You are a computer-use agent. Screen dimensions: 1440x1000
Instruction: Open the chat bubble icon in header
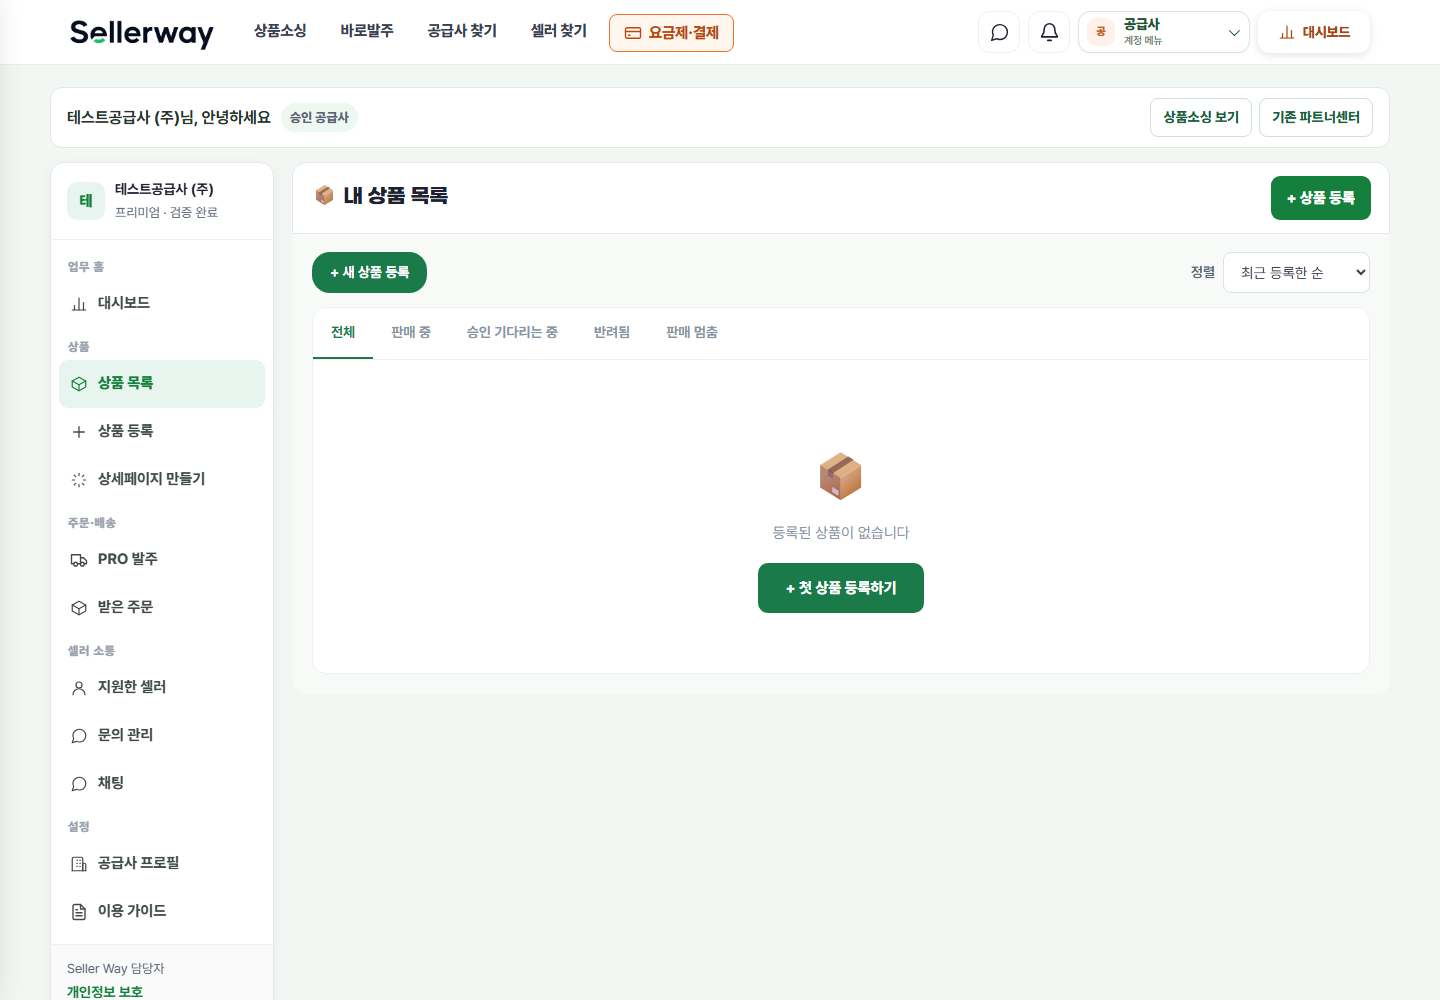[999, 32]
